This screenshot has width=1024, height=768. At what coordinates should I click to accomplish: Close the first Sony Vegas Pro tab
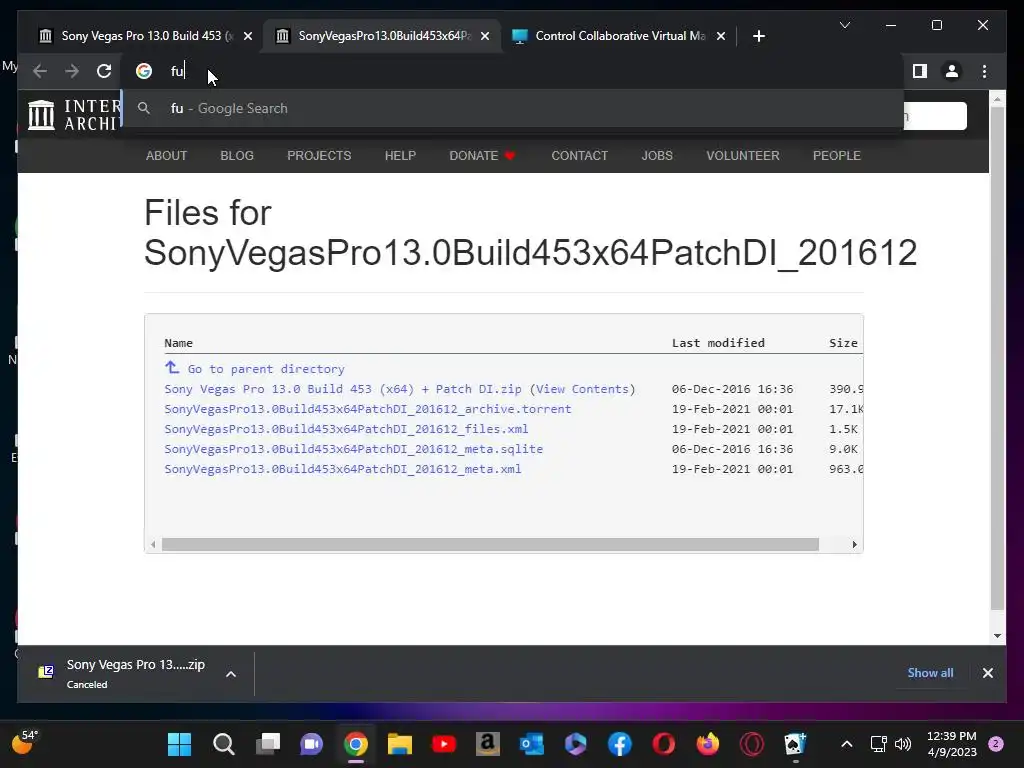tap(248, 36)
